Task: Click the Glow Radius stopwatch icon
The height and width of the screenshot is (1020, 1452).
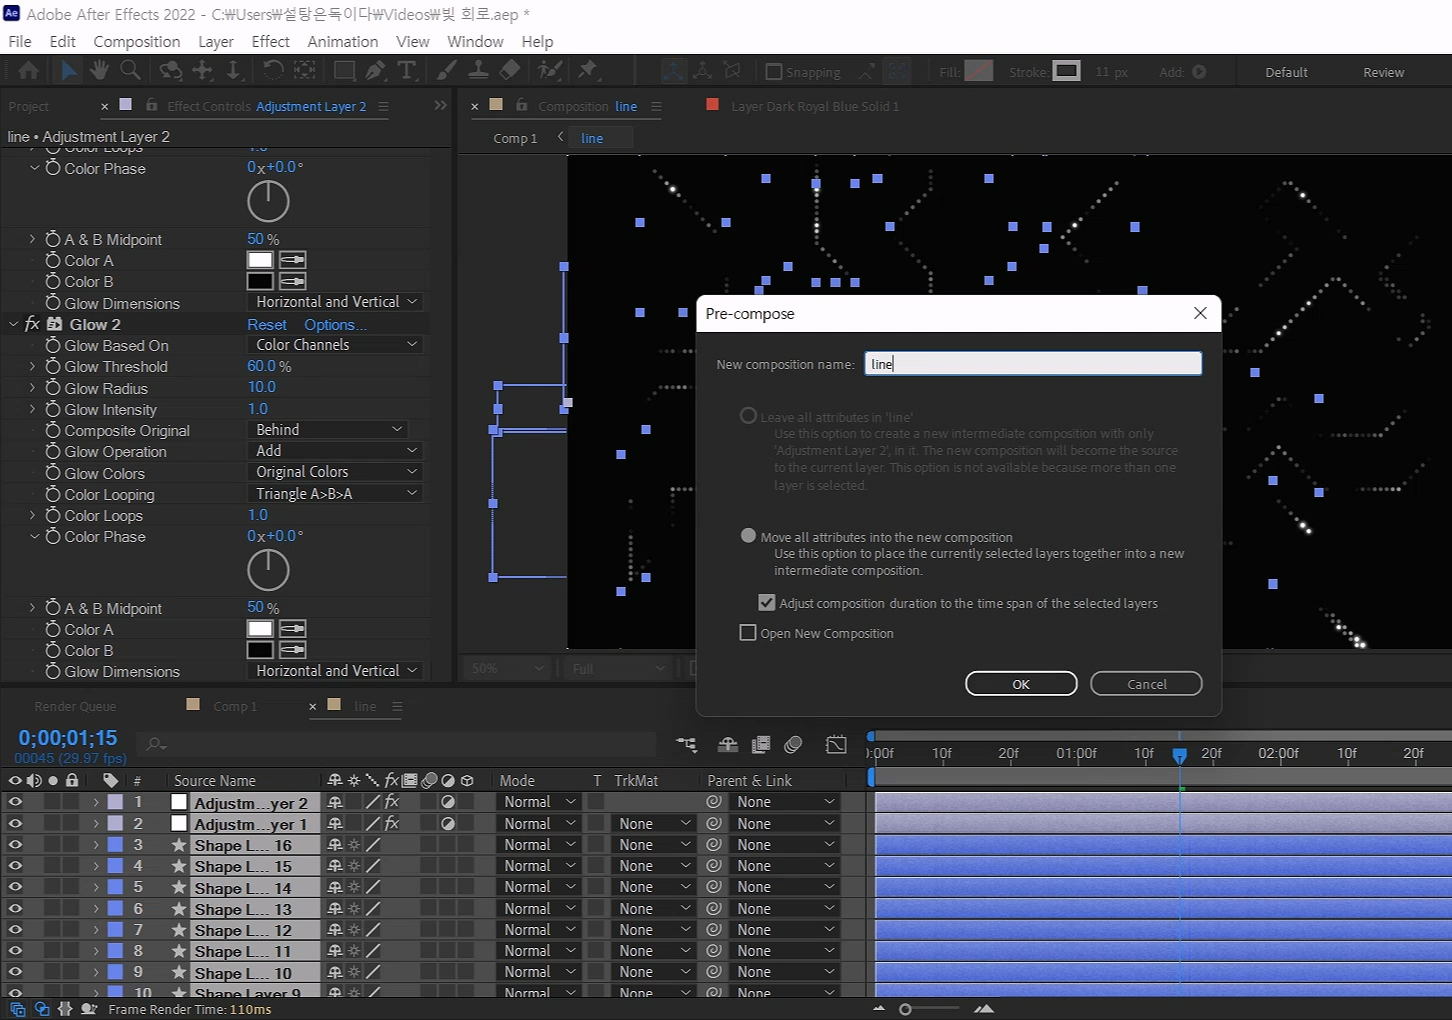Action: 53,388
